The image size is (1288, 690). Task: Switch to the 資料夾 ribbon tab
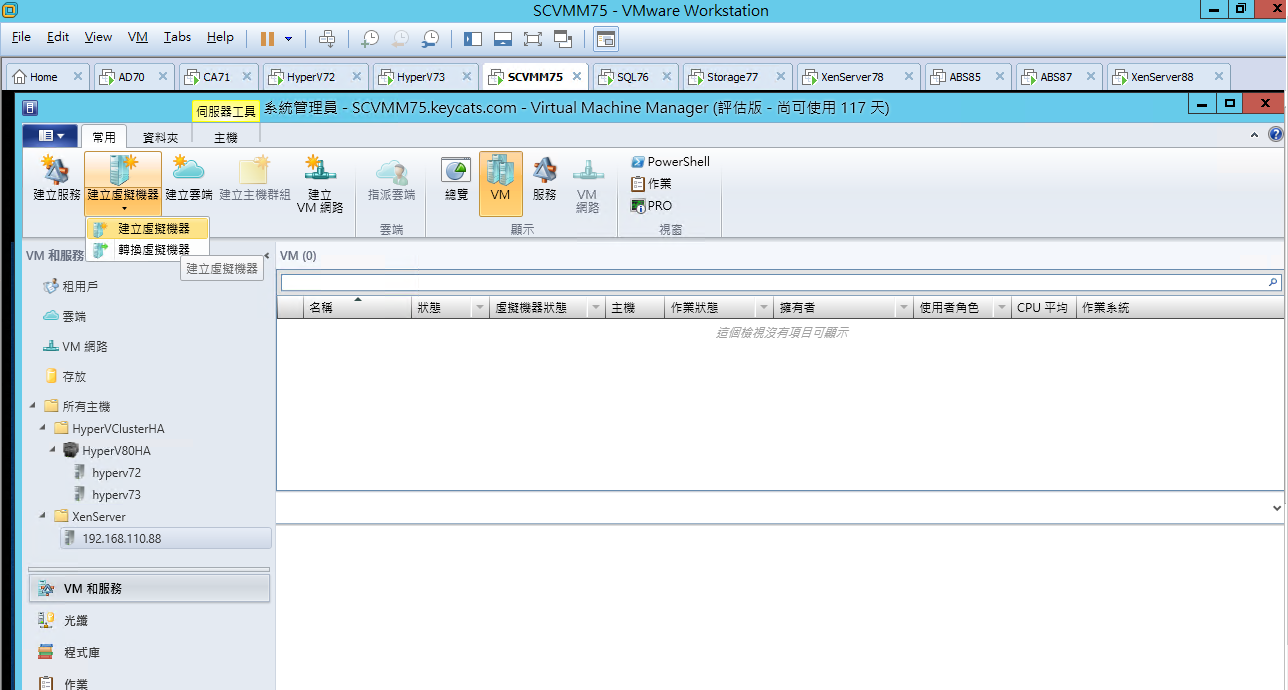(x=160, y=137)
